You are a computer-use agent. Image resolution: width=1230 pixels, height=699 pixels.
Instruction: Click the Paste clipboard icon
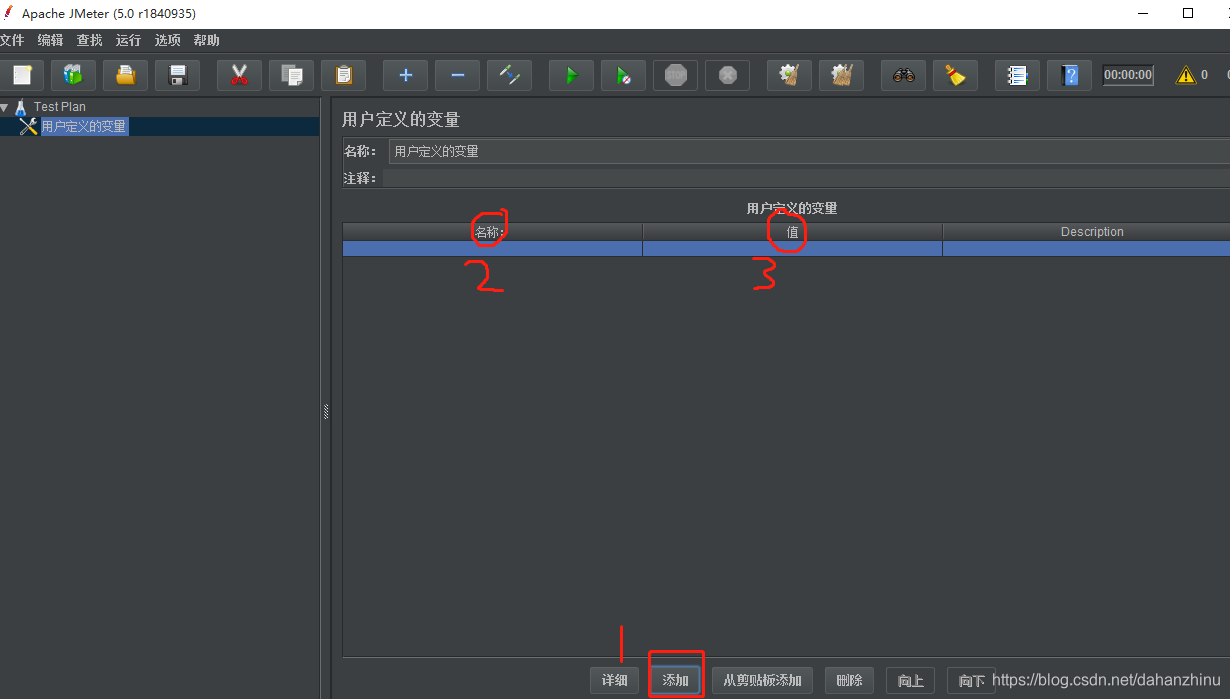[344, 75]
